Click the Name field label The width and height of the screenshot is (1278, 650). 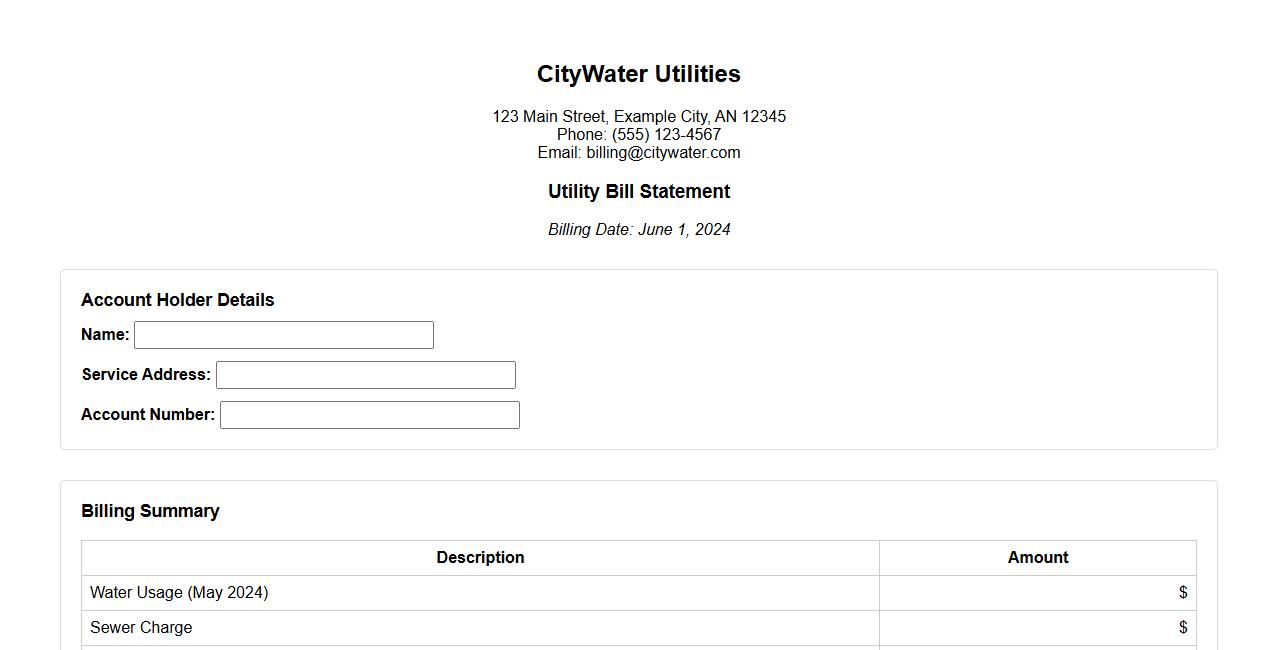click(105, 335)
